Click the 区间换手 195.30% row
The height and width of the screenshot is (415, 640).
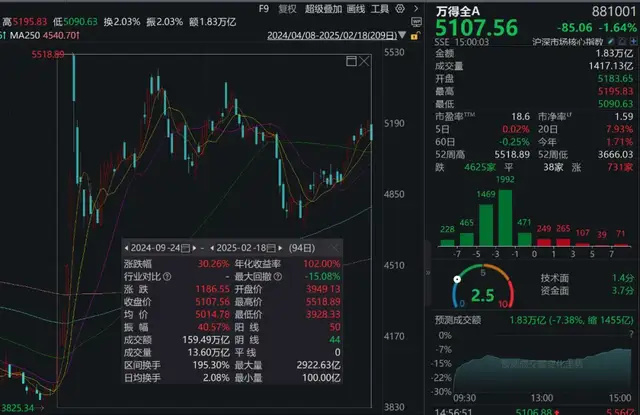(177, 365)
